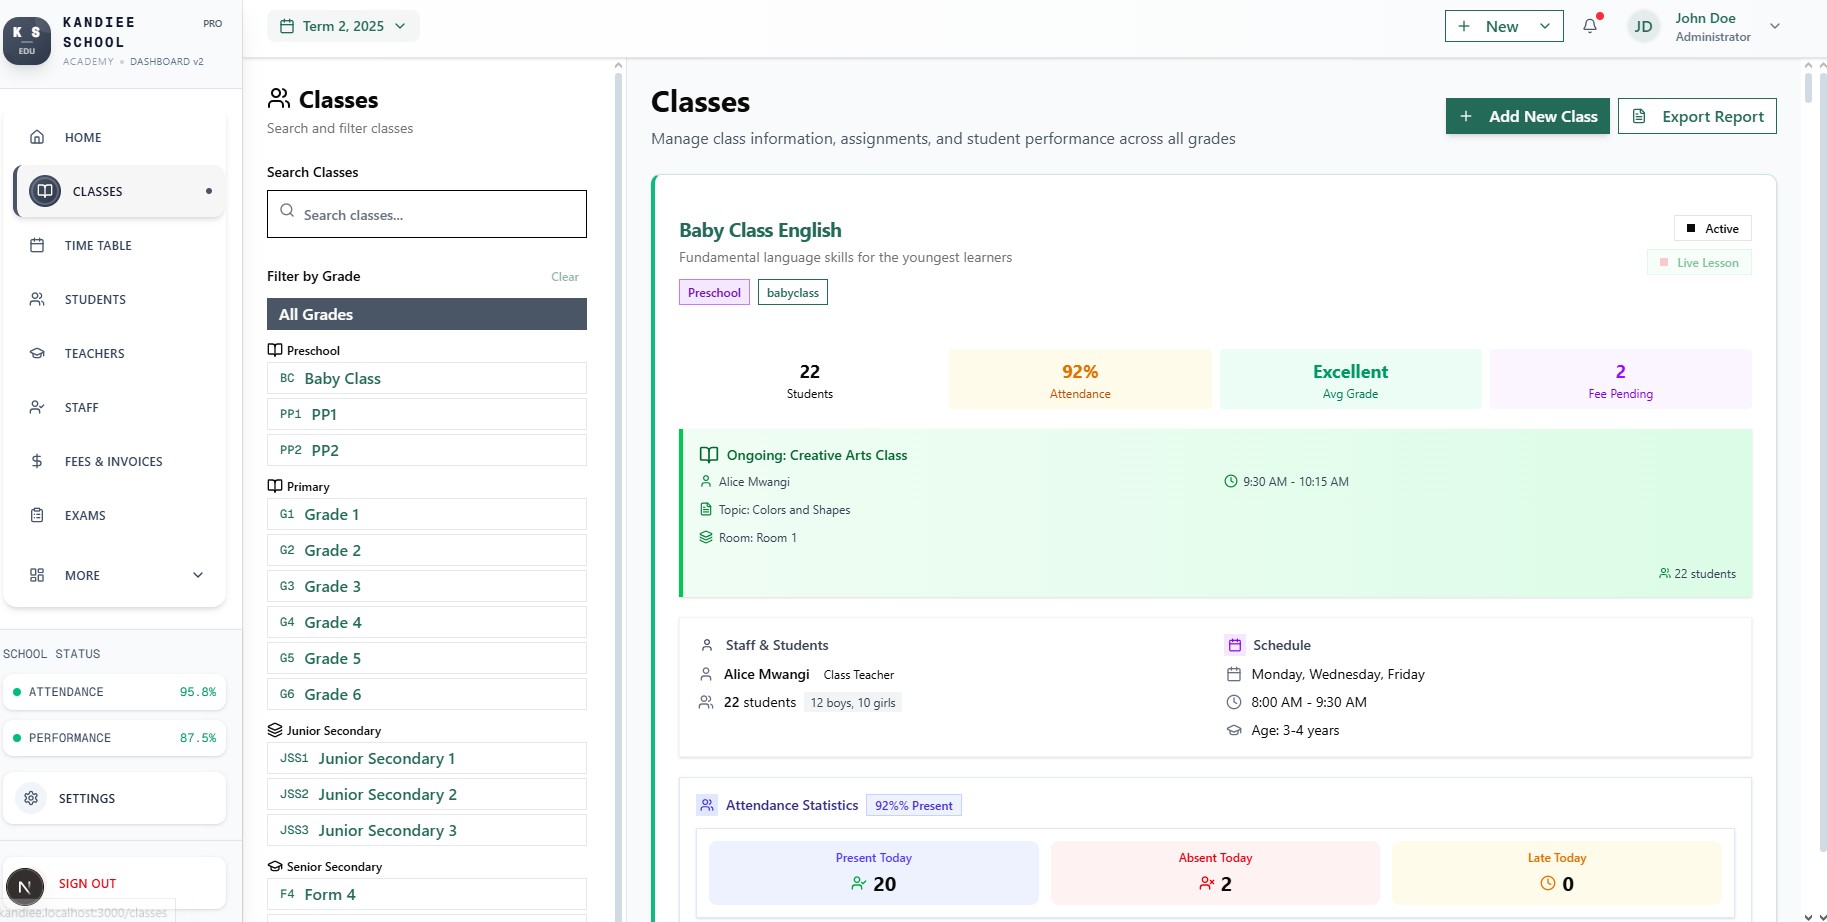Filter by PP1 grade
Viewport: 1827px width, 922px height.
427,414
